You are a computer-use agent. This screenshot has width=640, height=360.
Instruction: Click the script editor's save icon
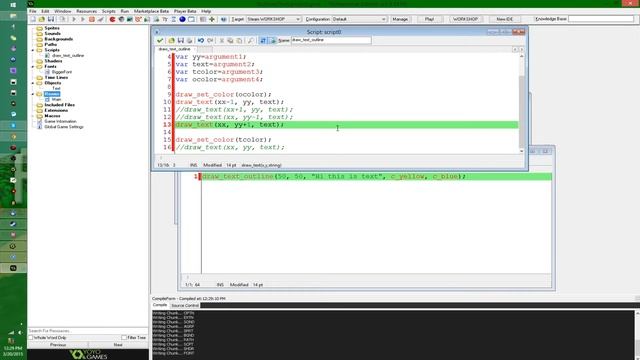click(x=180, y=40)
